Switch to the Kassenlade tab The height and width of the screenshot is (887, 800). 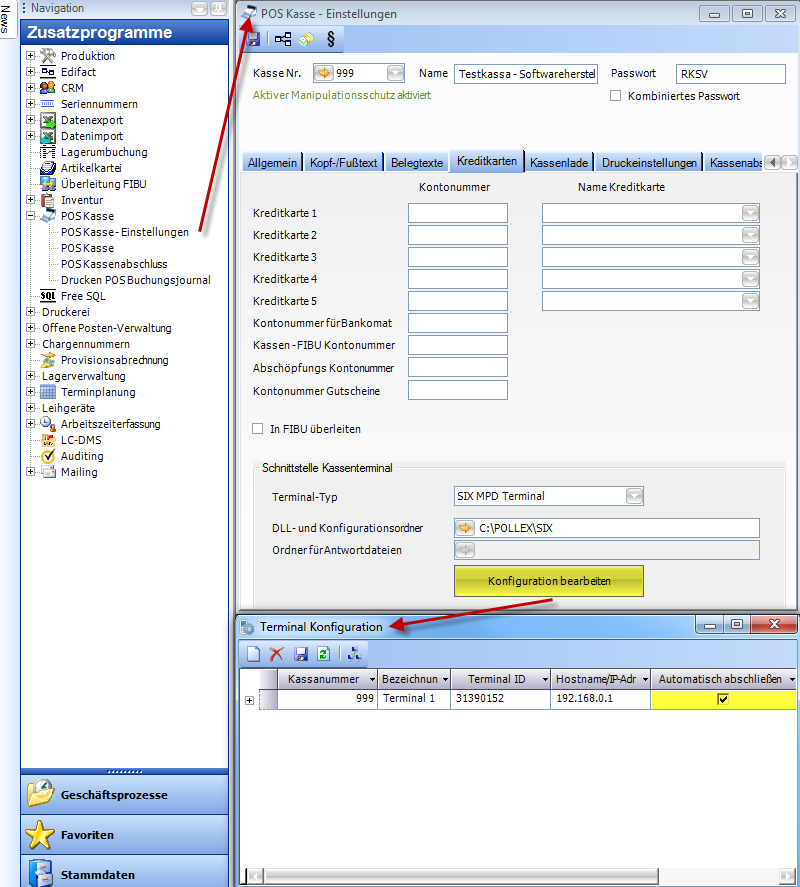(x=558, y=162)
